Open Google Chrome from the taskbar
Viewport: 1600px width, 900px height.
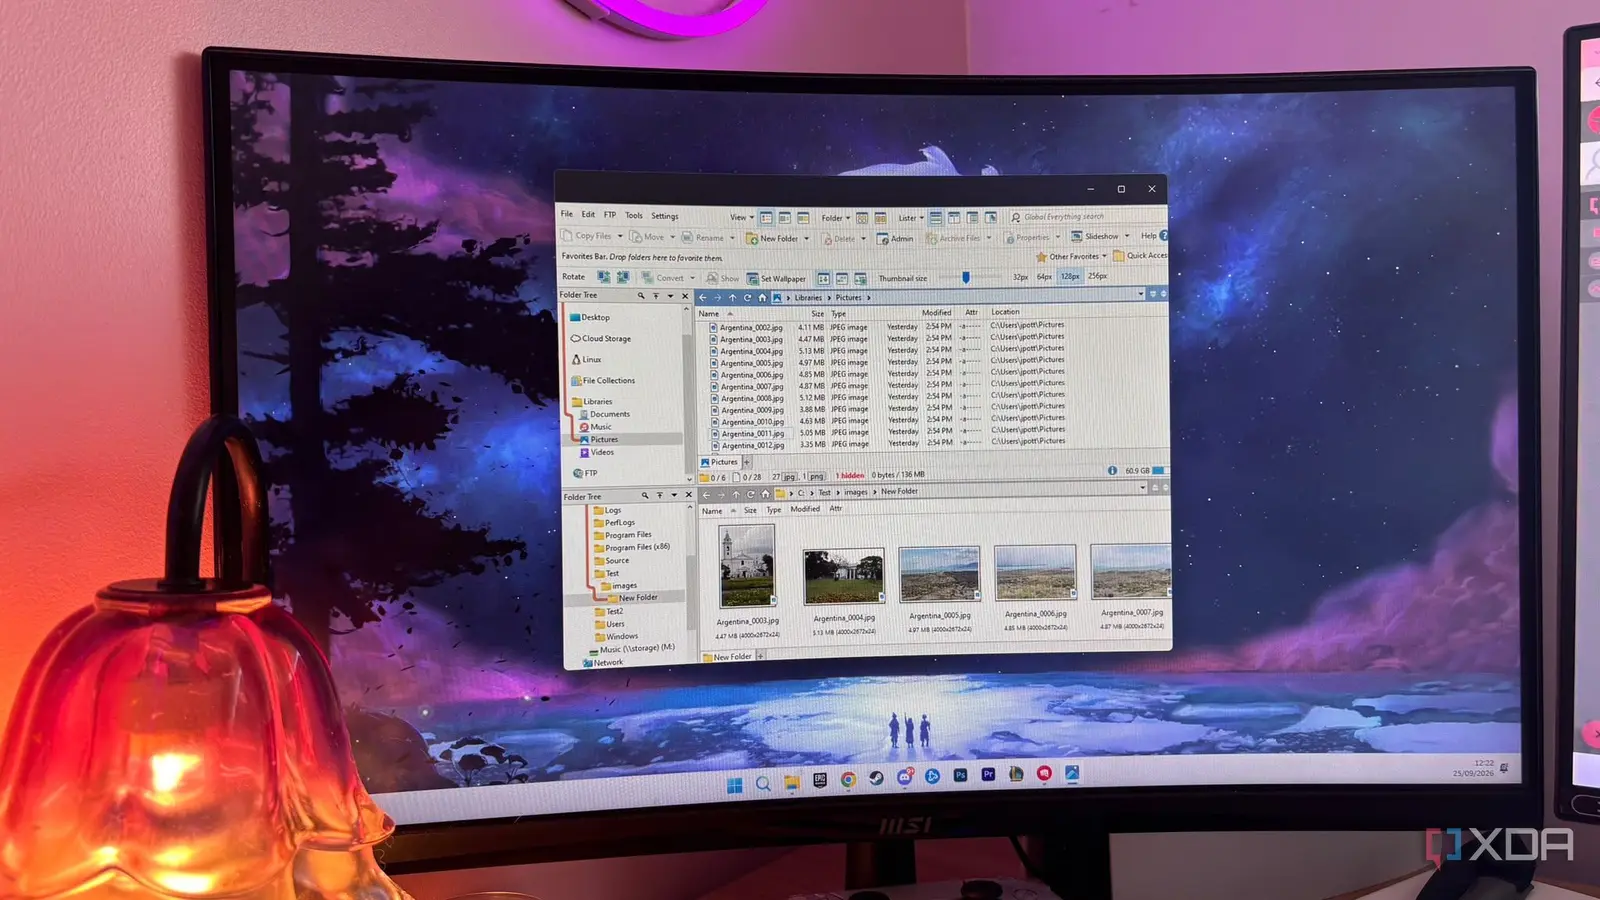point(848,779)
